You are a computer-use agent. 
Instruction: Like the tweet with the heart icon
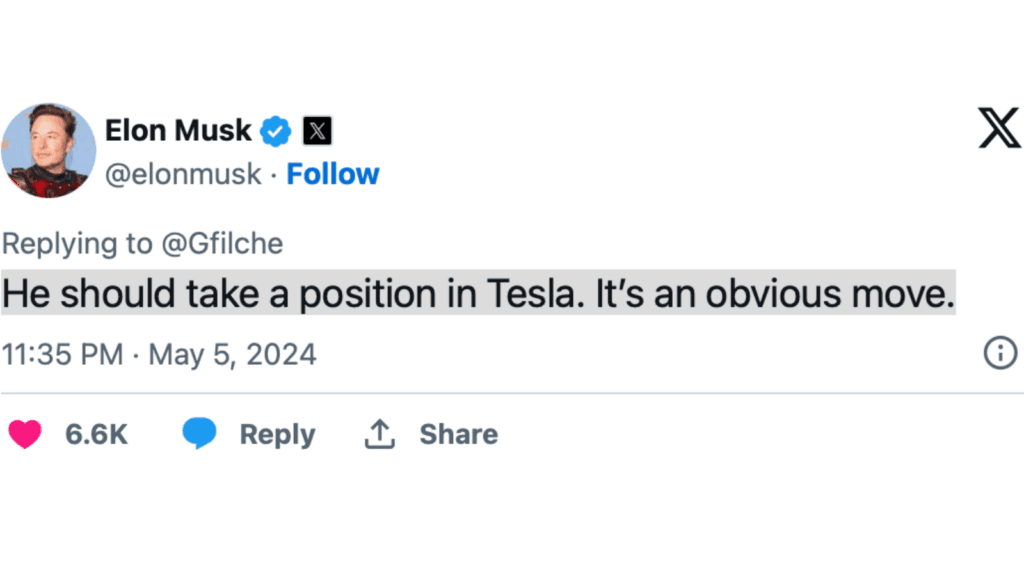click(25, 434)
